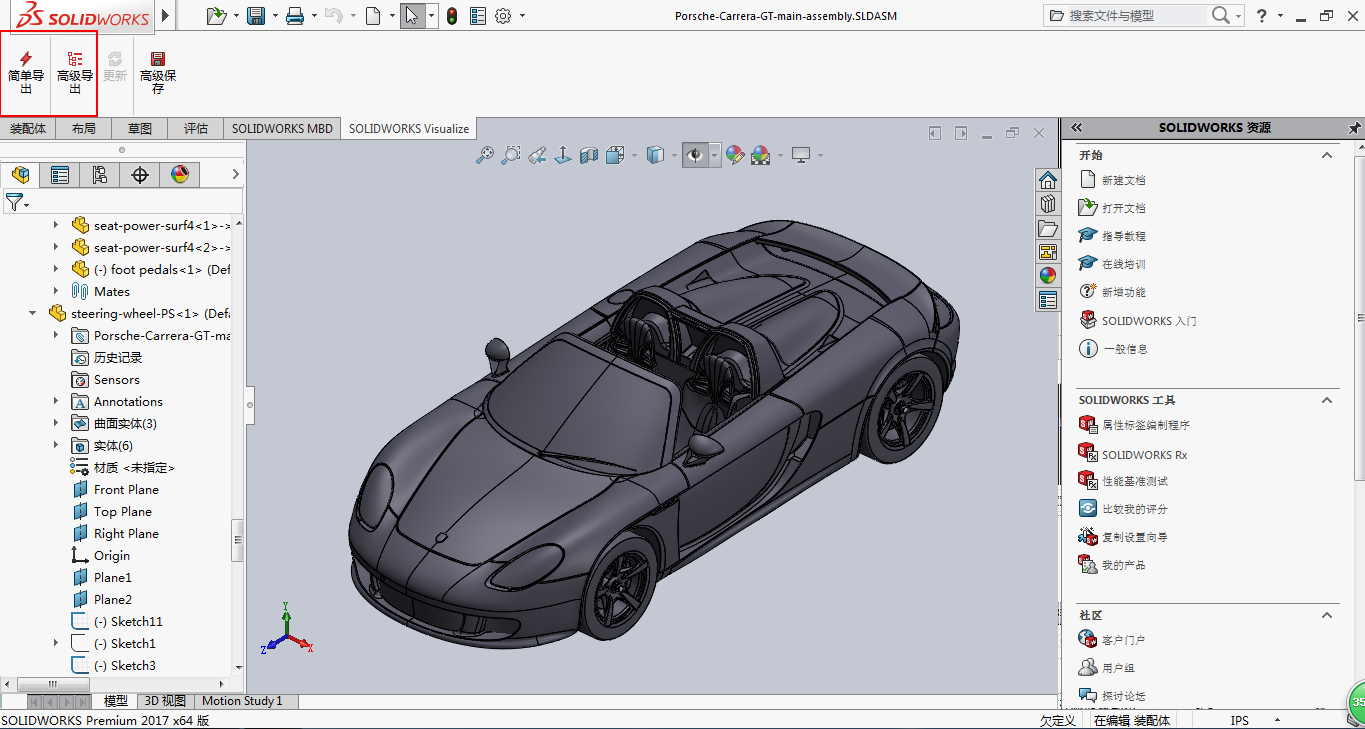Click the View Orientation cube icon
The image size is (1365, 729).
[x=615, y=155]
